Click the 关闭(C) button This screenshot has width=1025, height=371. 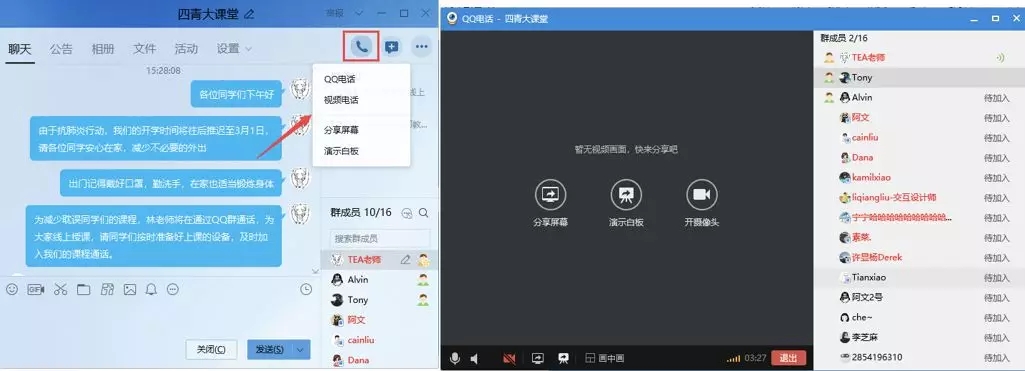pyautogui.click(x=211, y=349)
